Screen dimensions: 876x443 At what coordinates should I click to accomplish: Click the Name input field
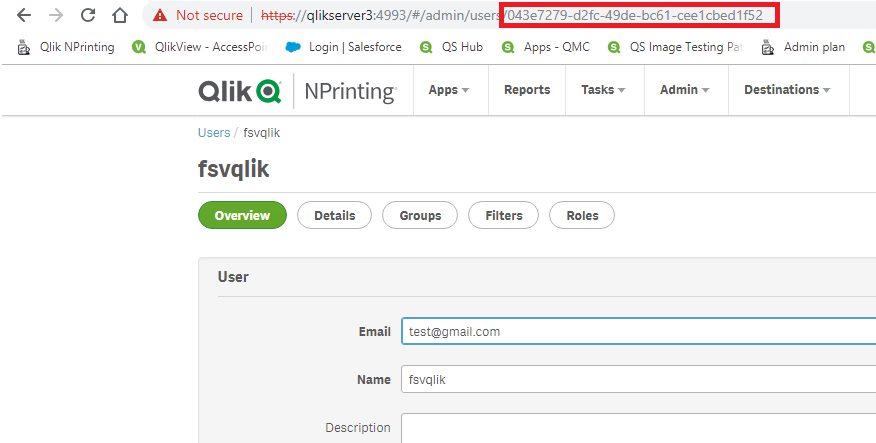click(x=639, y=379)
